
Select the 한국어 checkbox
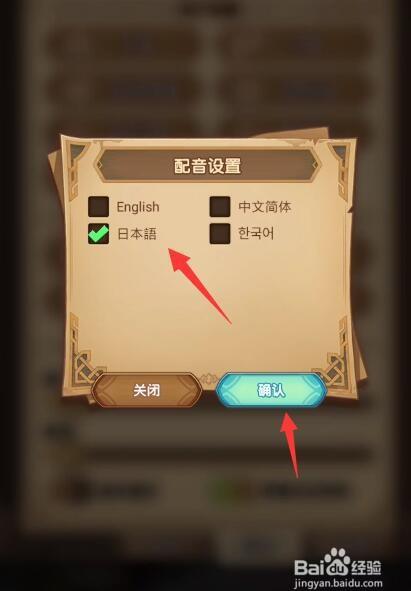tap(220, 234)
